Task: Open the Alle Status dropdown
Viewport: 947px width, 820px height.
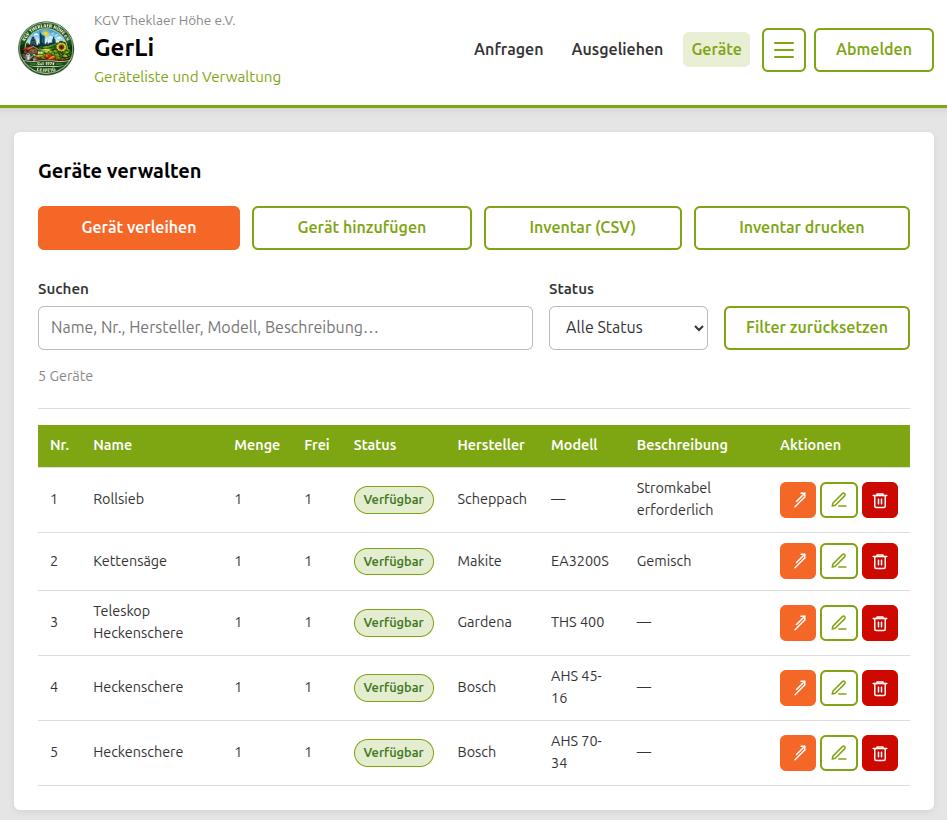Action: 628,328
